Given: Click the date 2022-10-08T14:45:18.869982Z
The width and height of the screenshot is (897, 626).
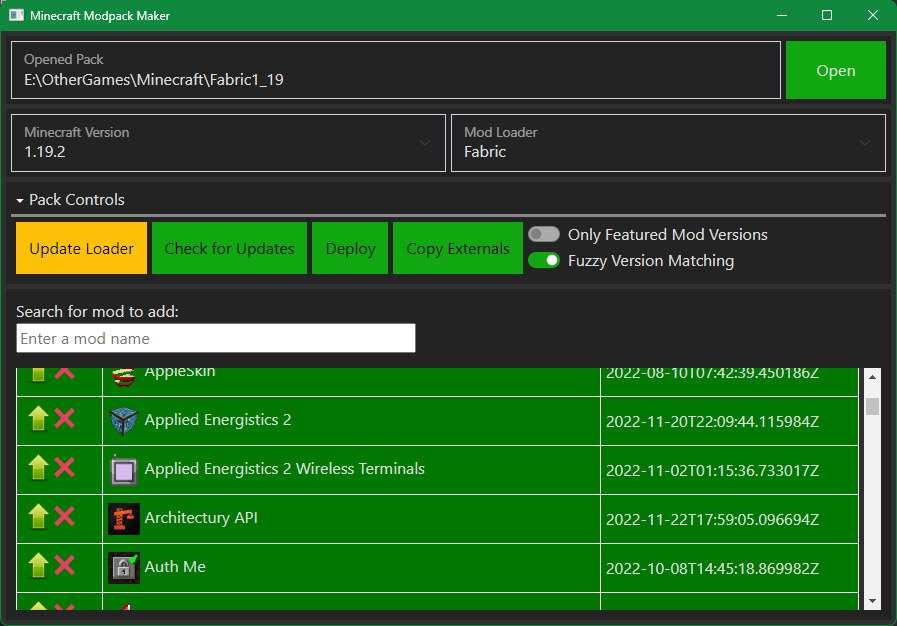Looking at the screenshot, I should tap(712, 569).
